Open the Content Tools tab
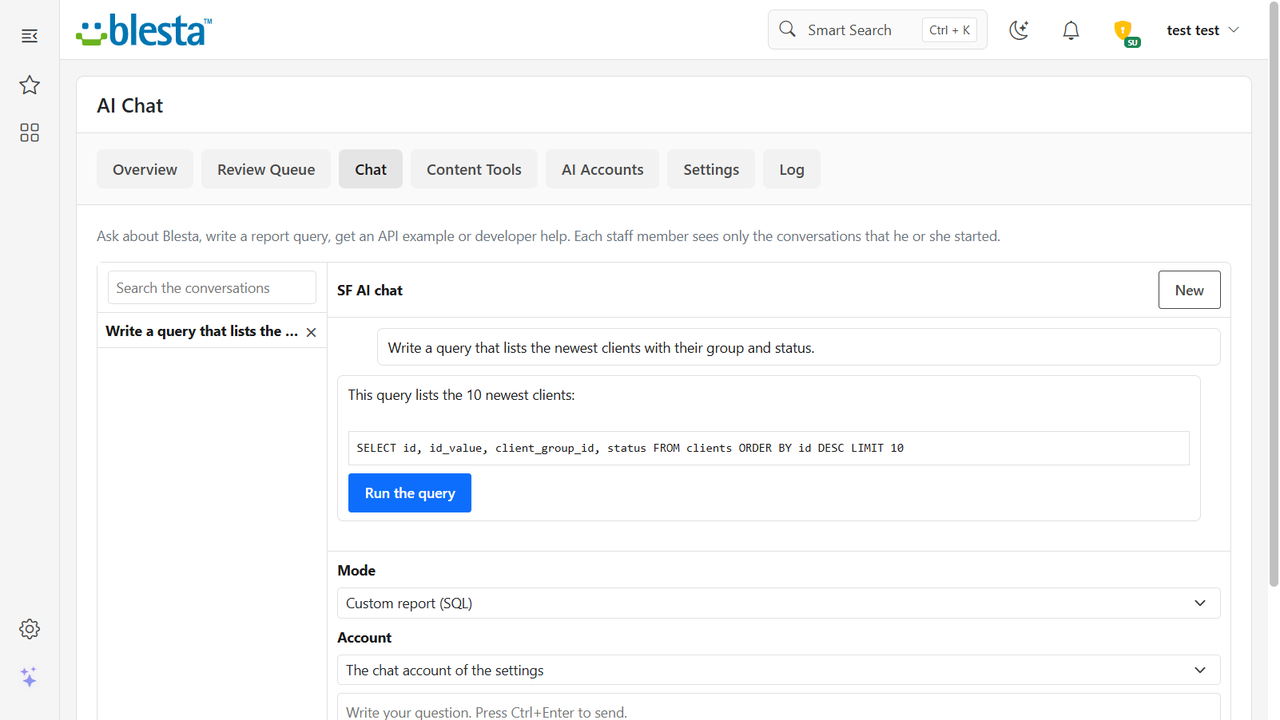Viewport: 1280px width, 720px height. (474, 169)
